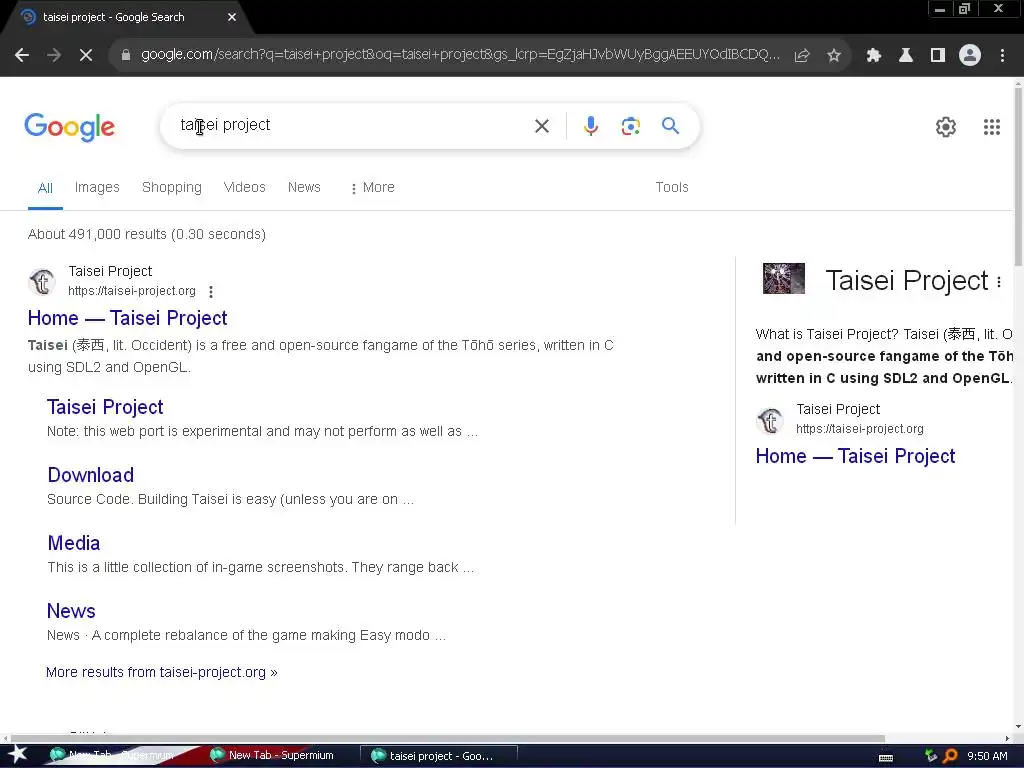Image resolution: width=1024 pixels, height=768 pixels.
Task: Open the Download sitelink
Action: (x=91, y=475)
